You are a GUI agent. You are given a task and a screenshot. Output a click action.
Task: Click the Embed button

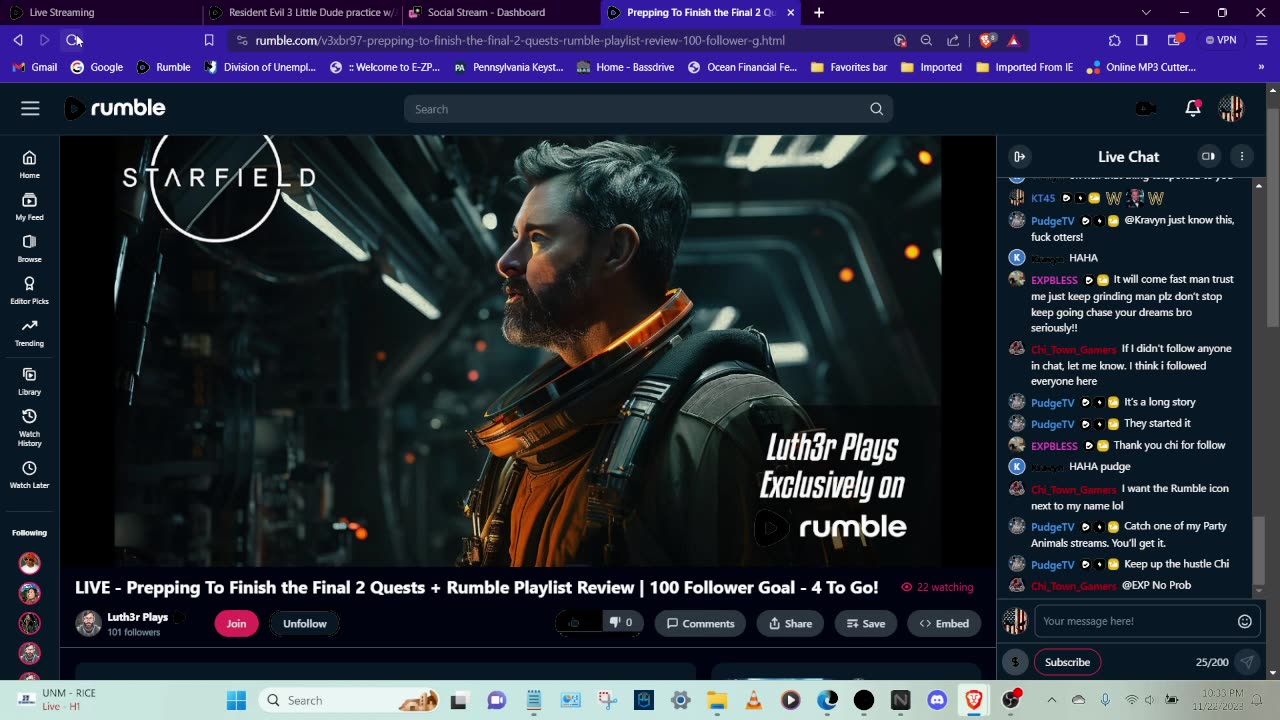(x=944, y=623)
